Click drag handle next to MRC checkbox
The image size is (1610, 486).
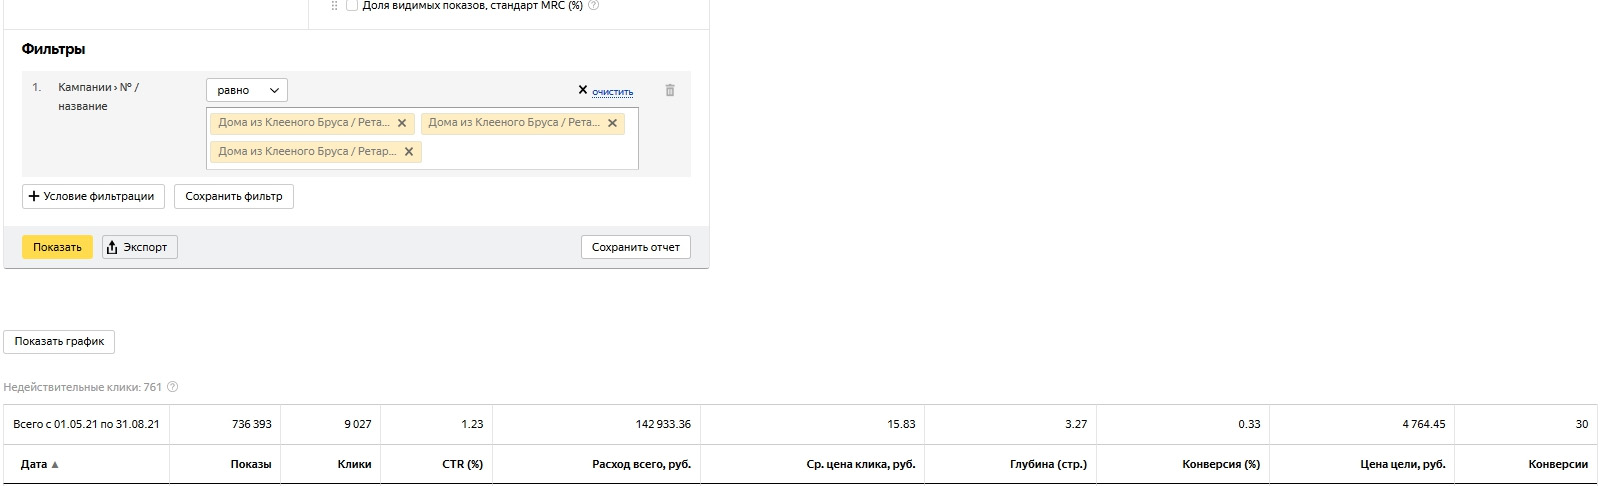point(334,5)
